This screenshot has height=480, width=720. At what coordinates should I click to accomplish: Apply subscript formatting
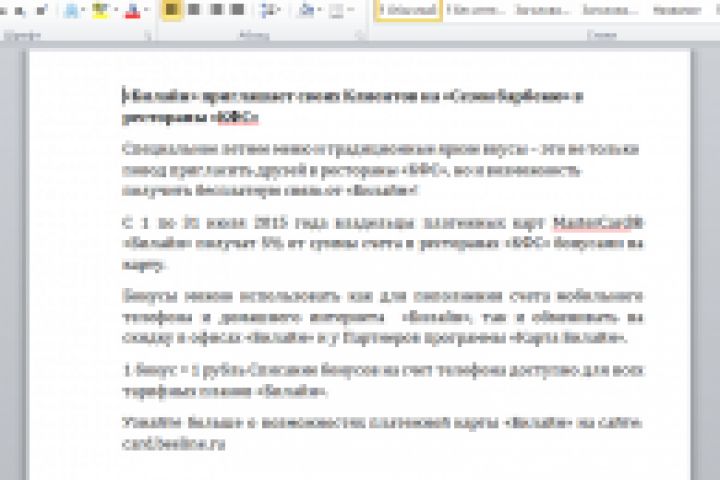tap(19, 10)
